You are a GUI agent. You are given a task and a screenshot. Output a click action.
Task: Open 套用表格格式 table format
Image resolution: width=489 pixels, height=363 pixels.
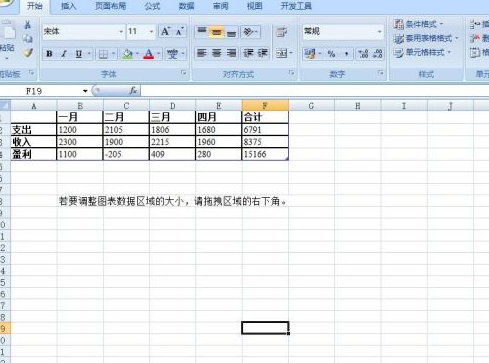pyautogui.click(x=426, y=38)
